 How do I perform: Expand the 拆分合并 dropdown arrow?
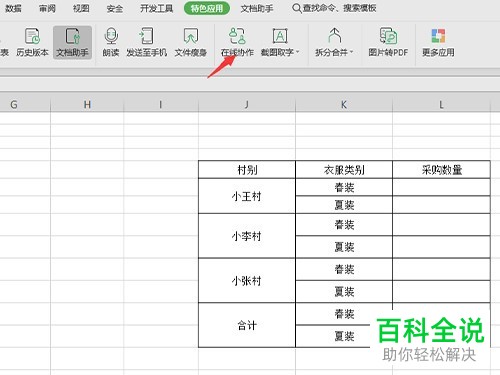[351, 52]
